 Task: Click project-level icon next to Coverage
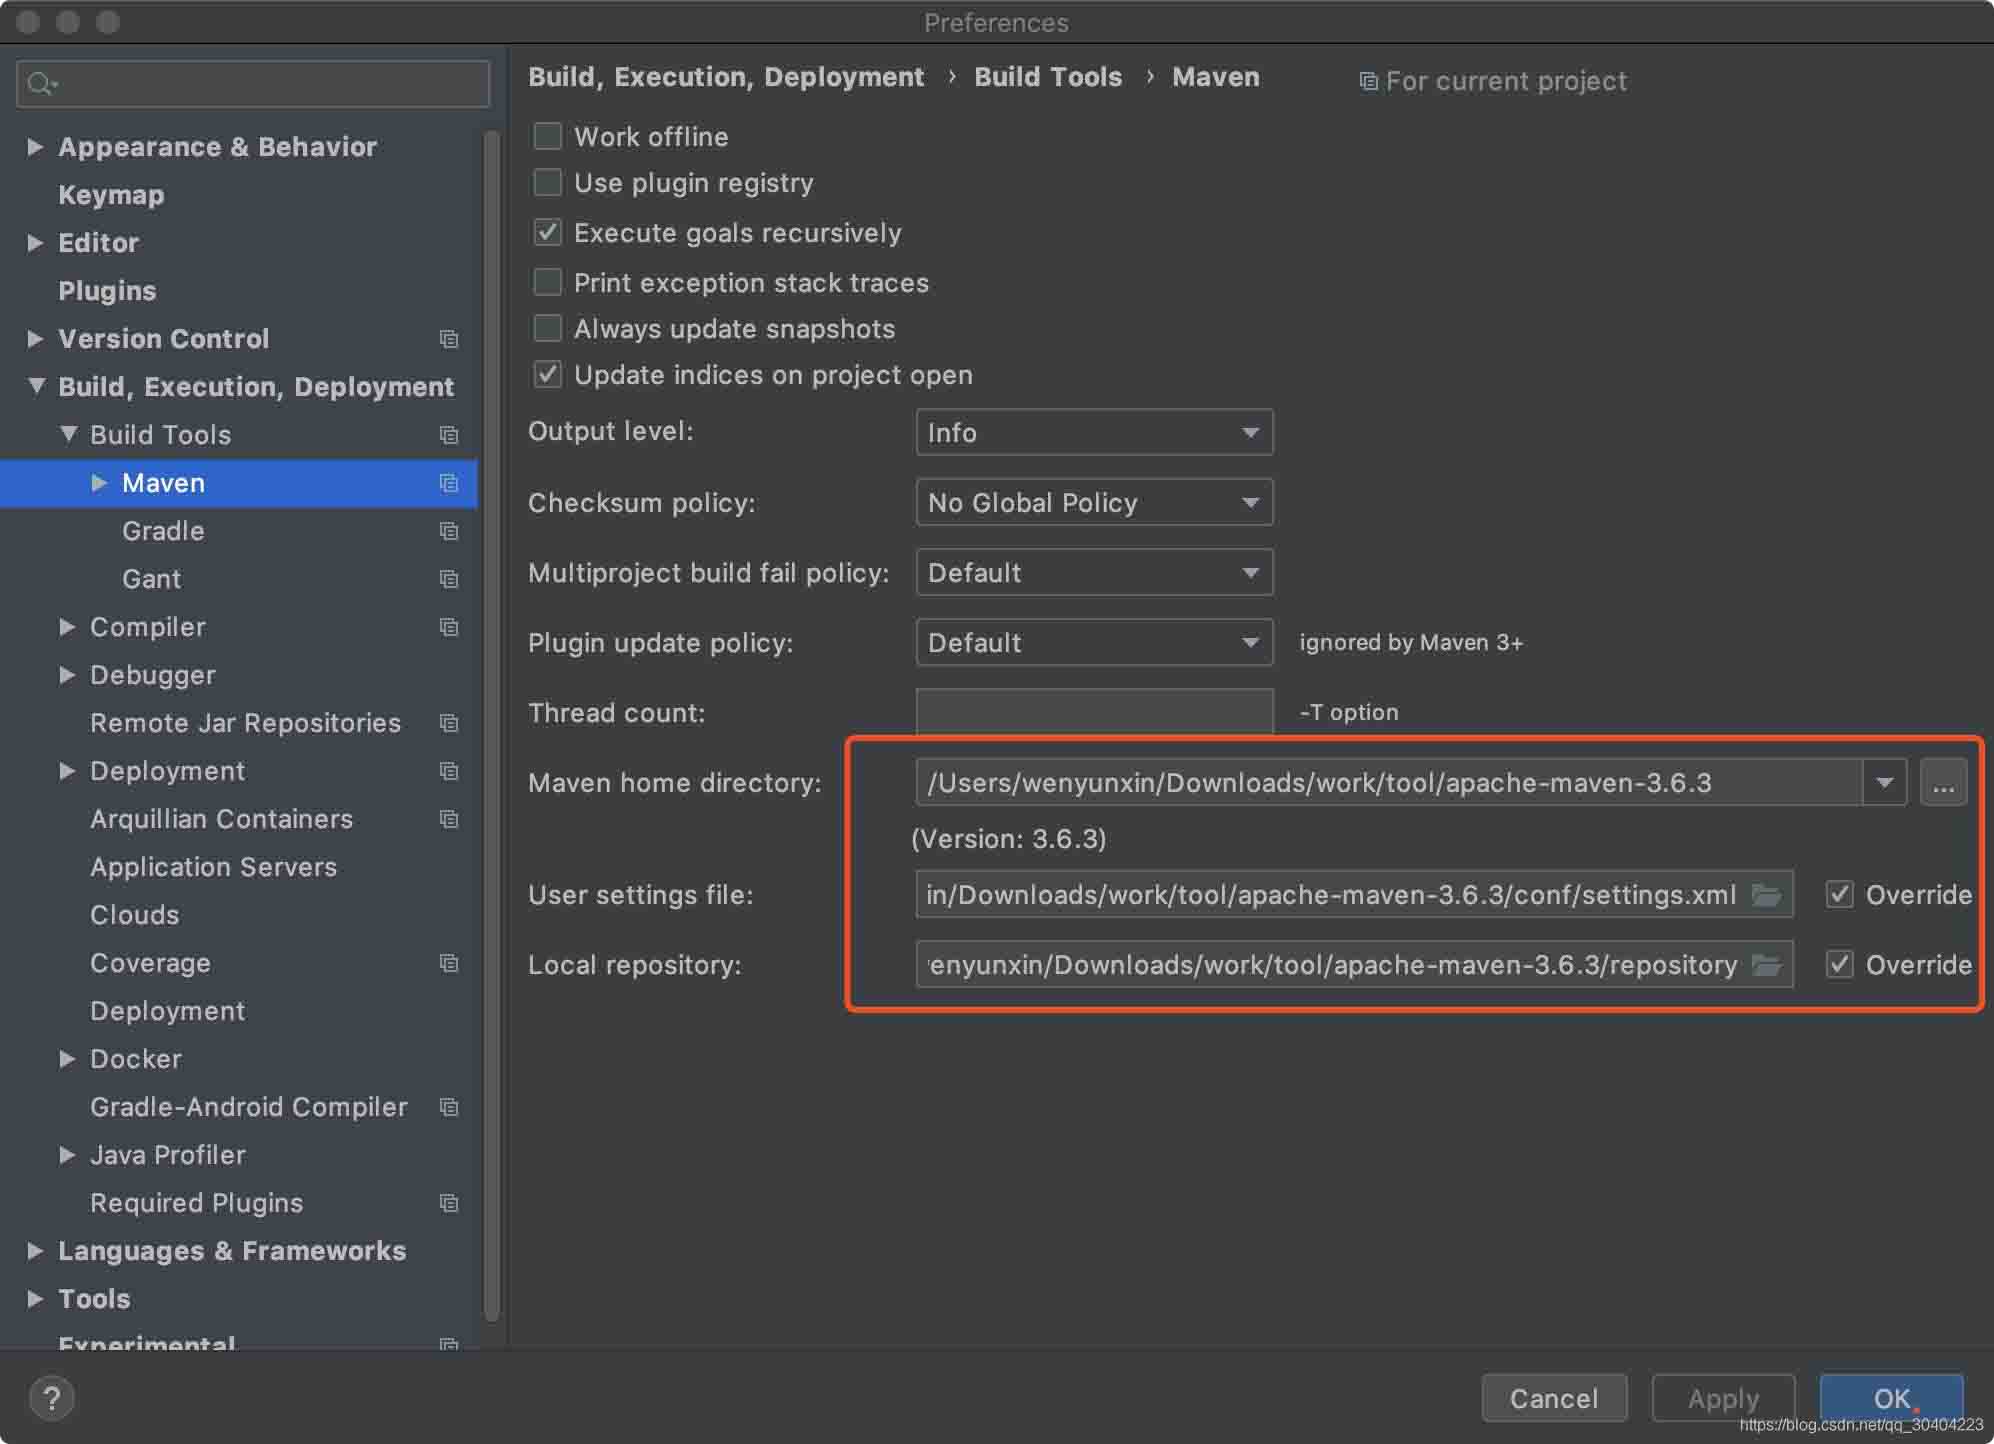449,963
